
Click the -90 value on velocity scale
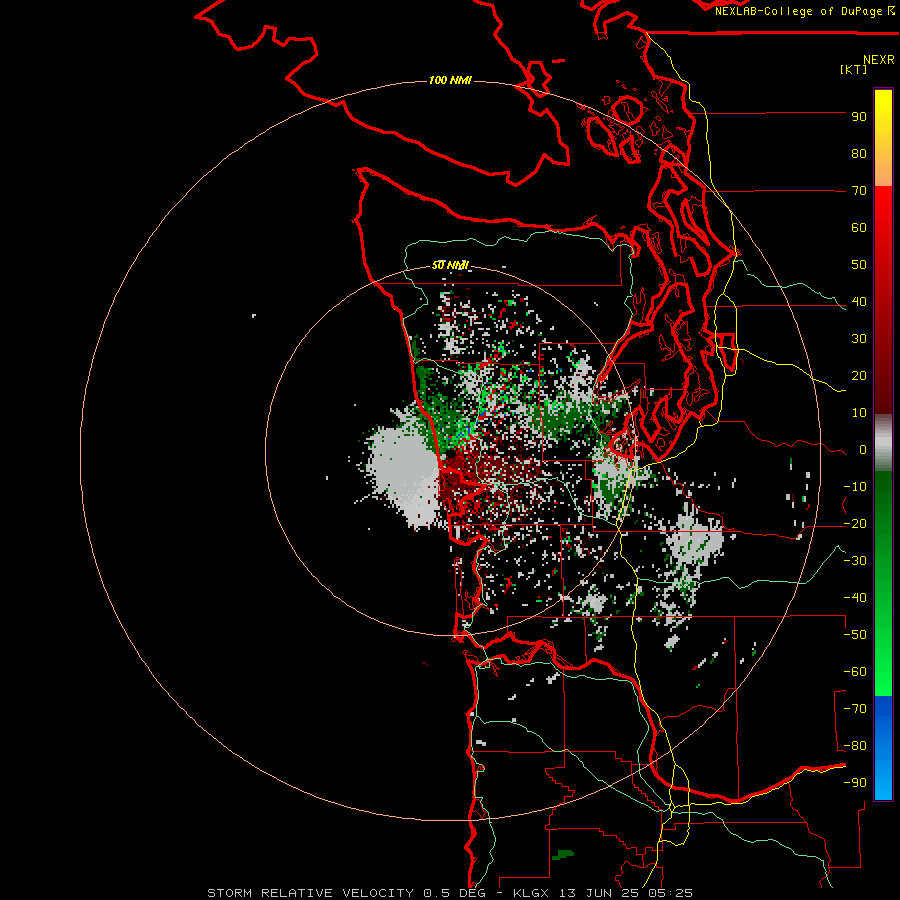click(x=855, y=783)
